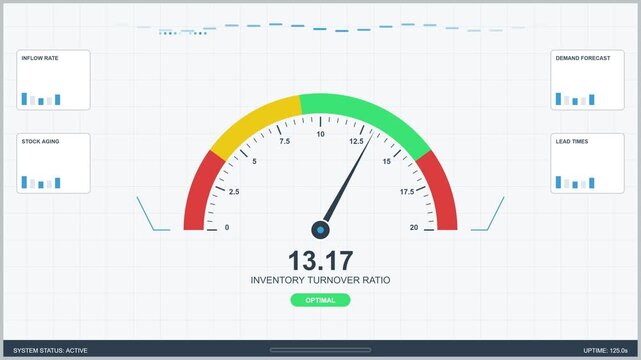Click the right red zone of the gauge

tap(441, 192)
